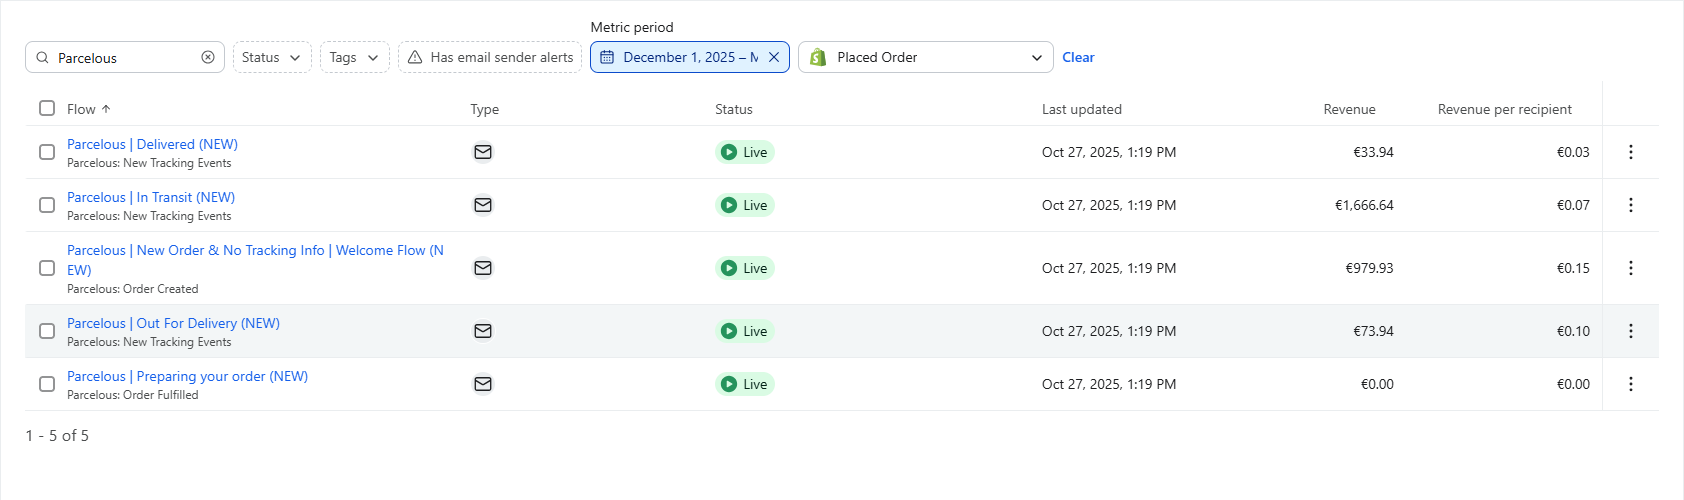Click the warning triangle alert icon
1684x500 pixels.
(415, 57)
